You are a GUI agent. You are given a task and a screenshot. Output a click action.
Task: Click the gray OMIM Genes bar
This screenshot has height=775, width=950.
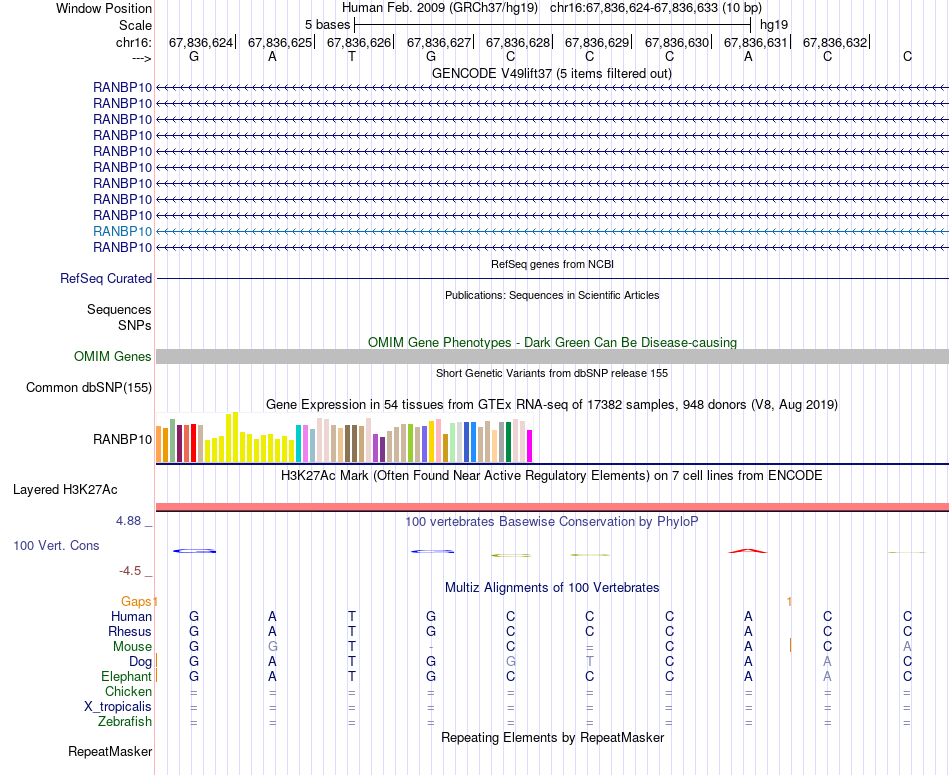(x=552, y=356)
